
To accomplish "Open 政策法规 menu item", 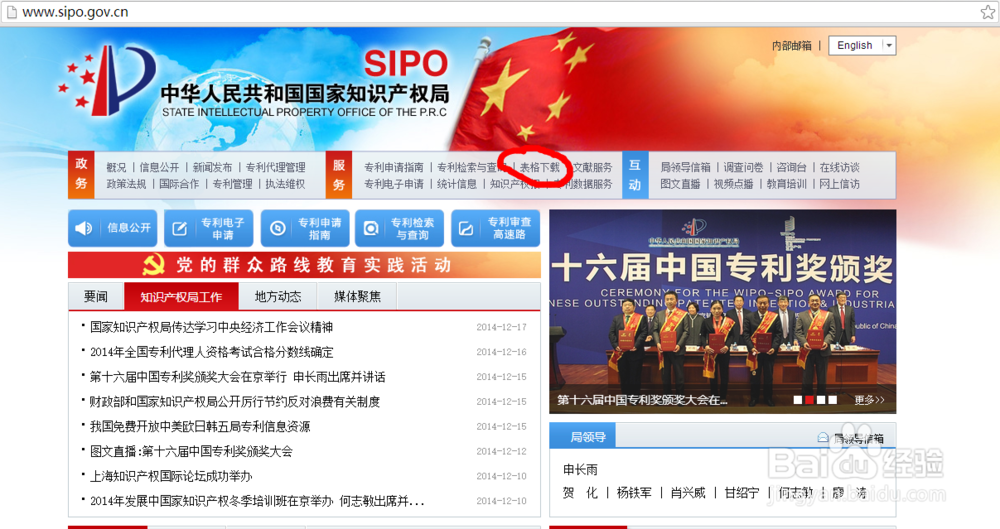I will pos(126,184).
